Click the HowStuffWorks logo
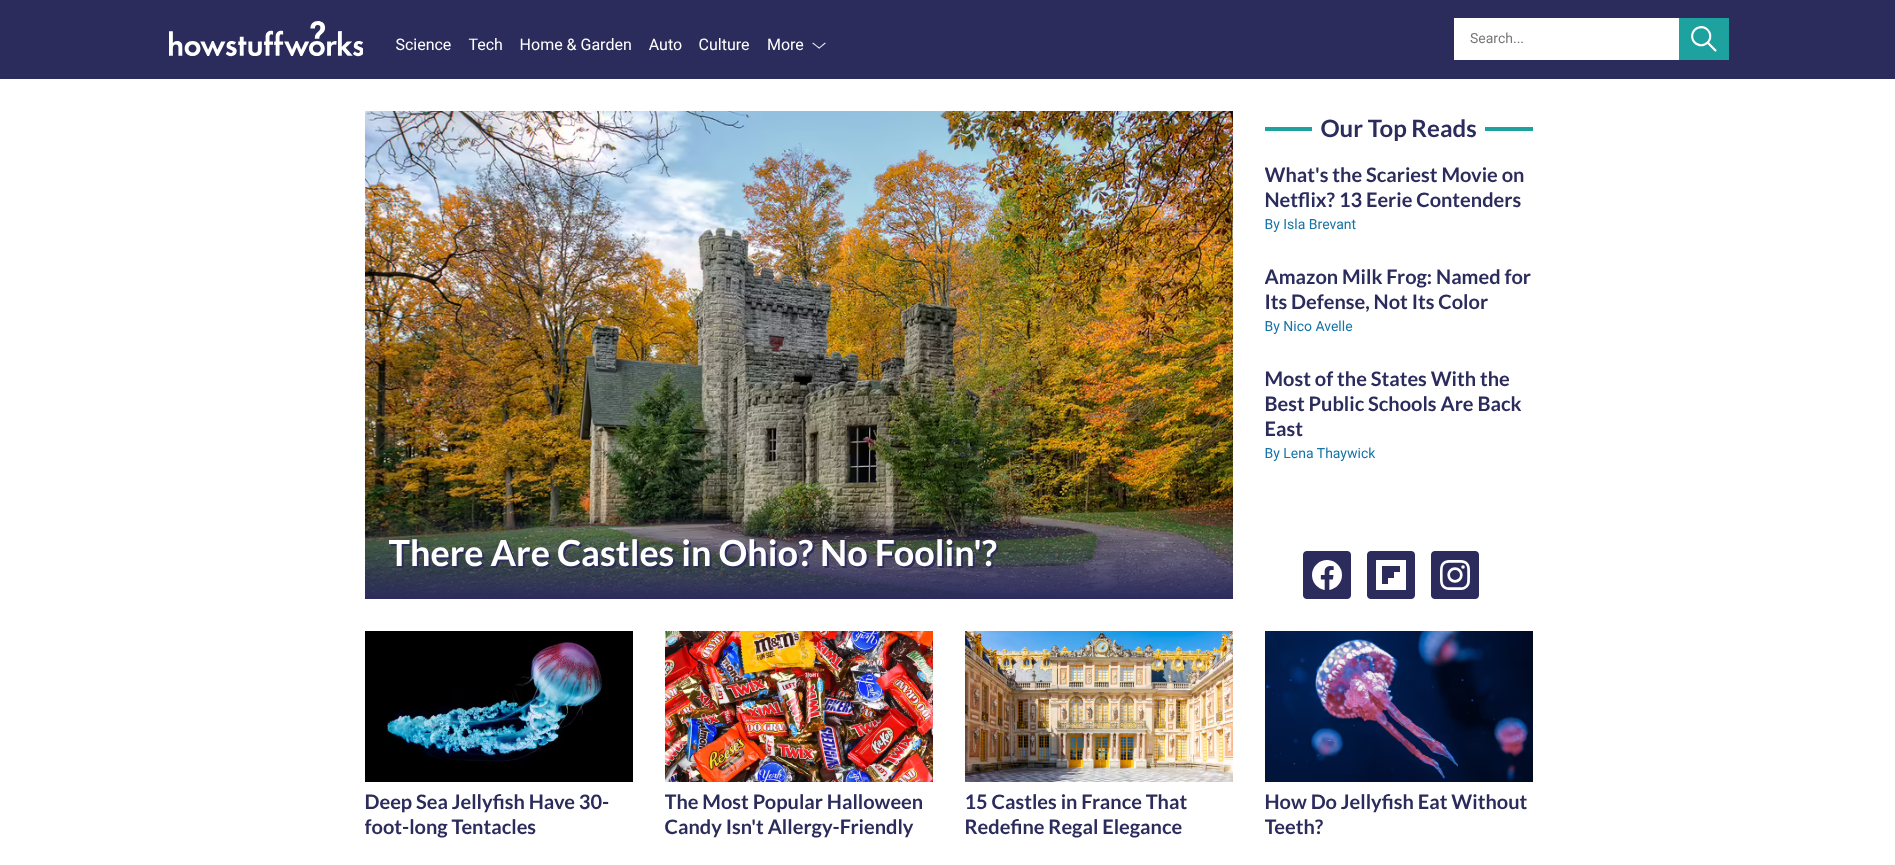1895x865 pixels. pyautogui.click(x=266, y=41)
